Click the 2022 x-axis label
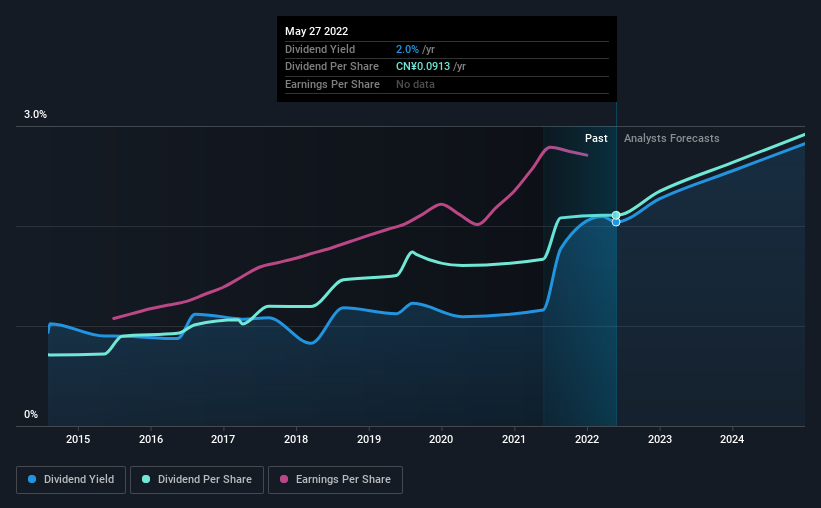 [x=587, y=439]
